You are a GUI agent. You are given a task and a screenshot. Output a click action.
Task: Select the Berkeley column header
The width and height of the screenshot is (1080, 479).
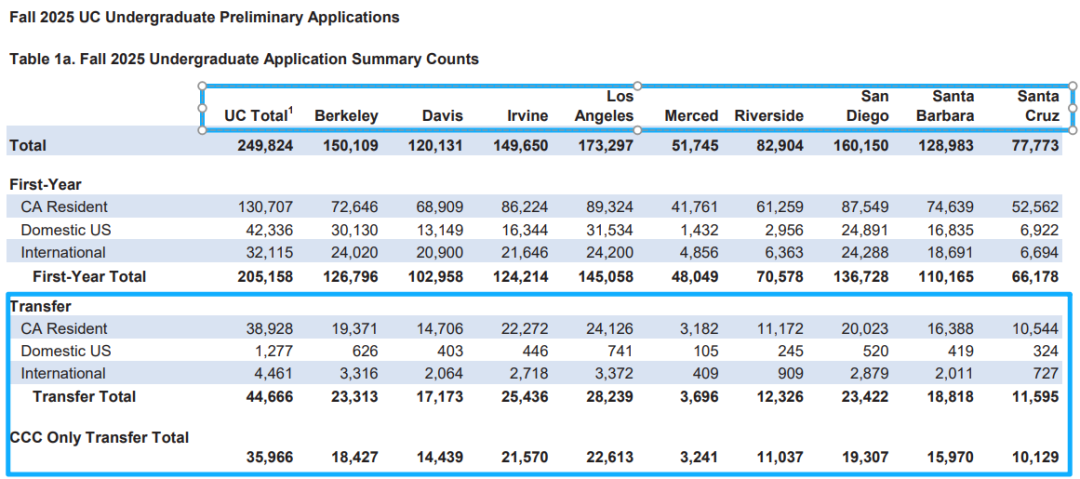point(346,116)
